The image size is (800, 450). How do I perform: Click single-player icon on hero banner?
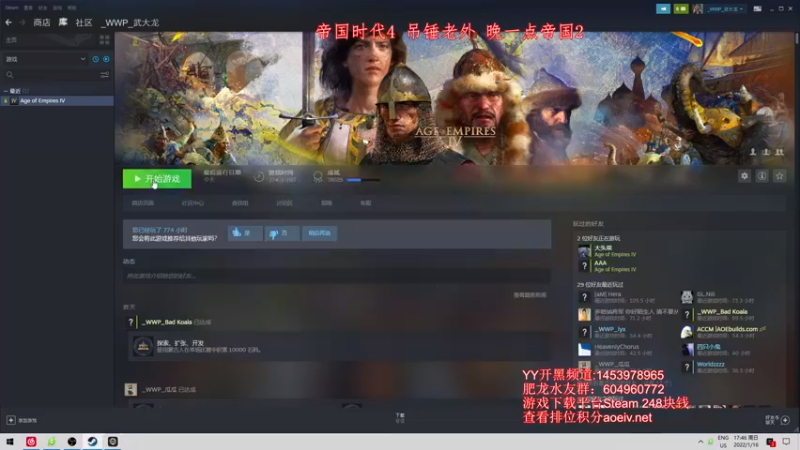coord(753,152)
